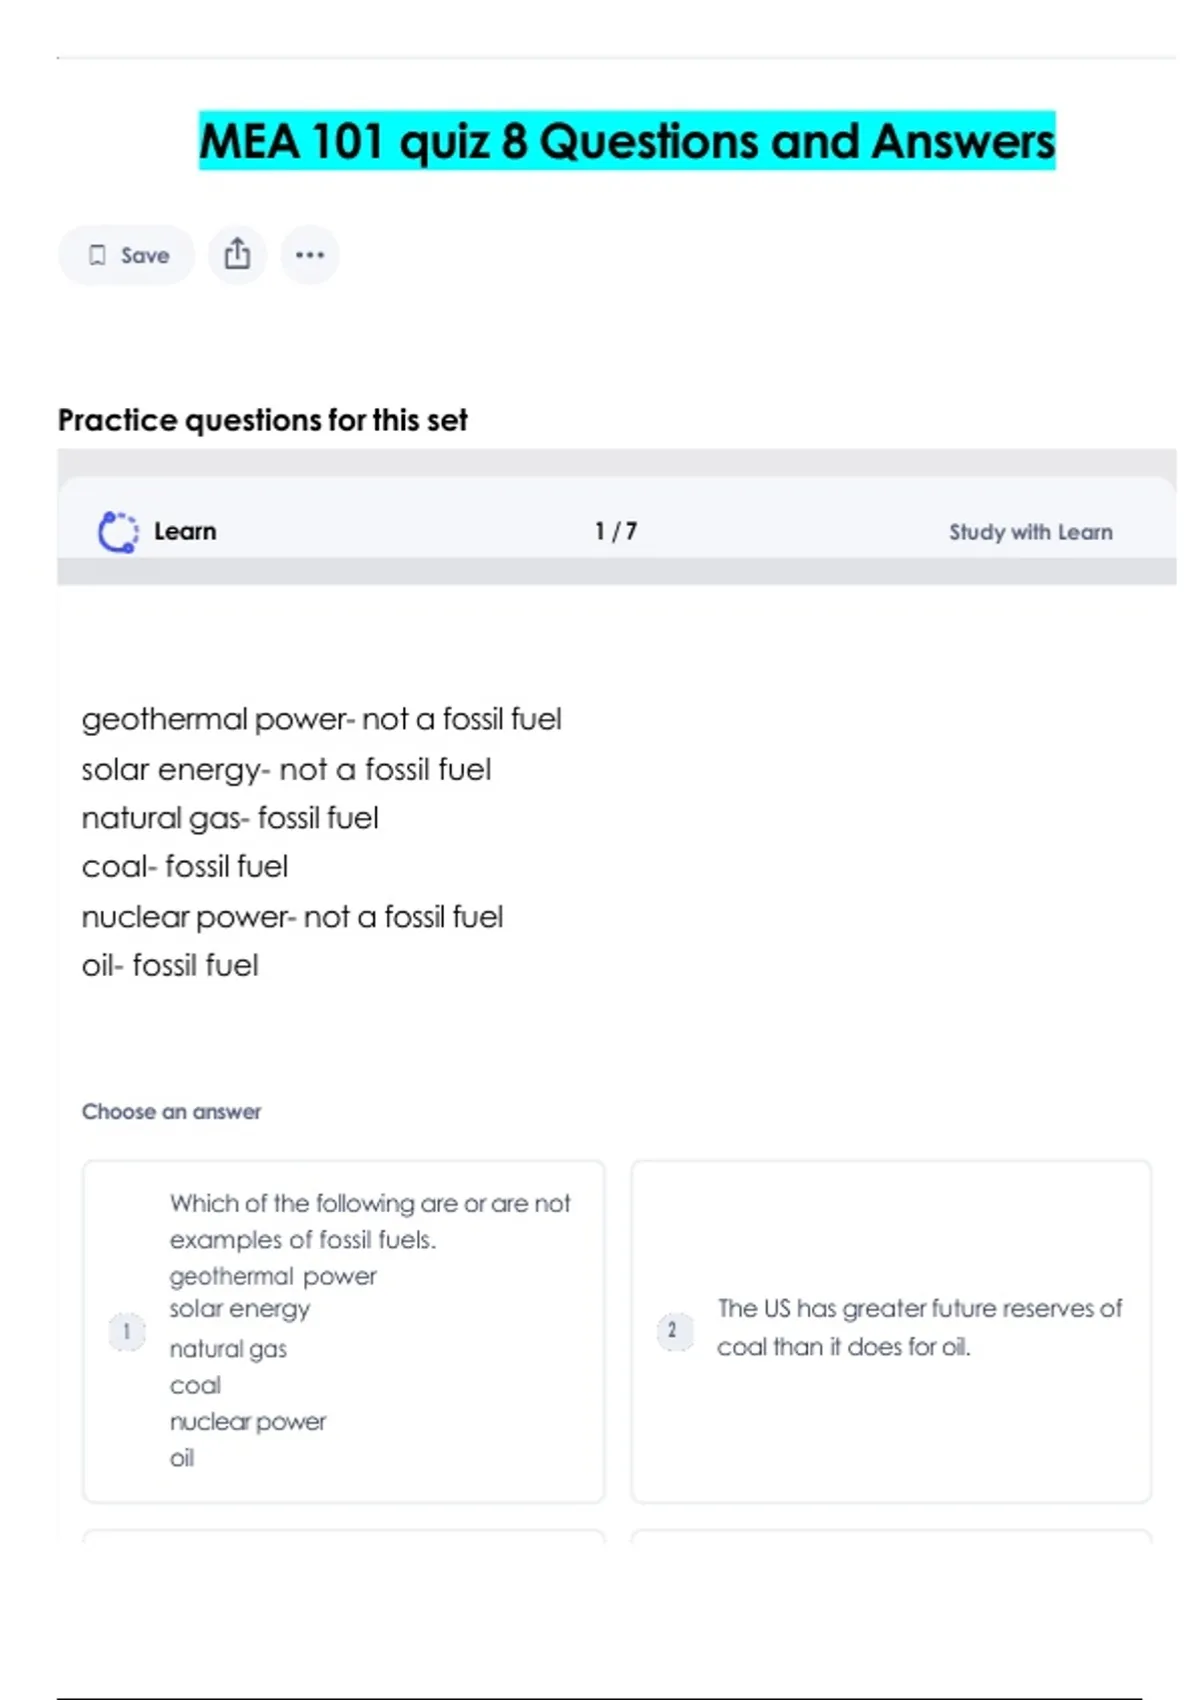
Task: Open the three-dot more options menu
Action: point(310,255)
